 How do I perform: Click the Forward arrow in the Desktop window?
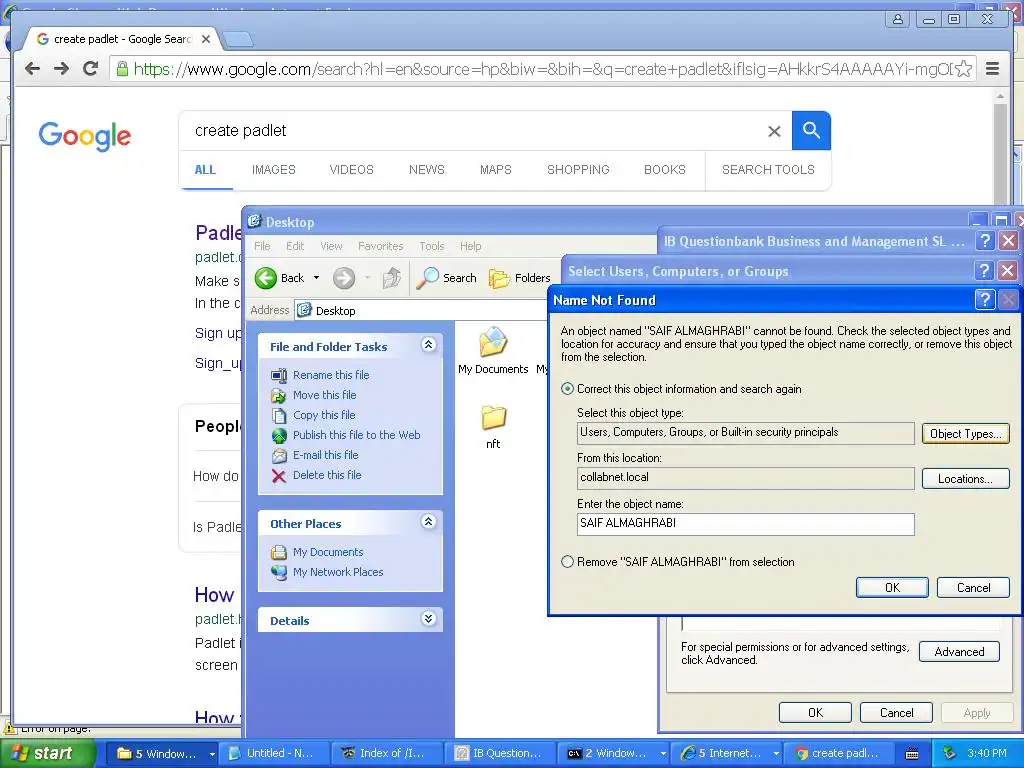(x=344, y=278)
